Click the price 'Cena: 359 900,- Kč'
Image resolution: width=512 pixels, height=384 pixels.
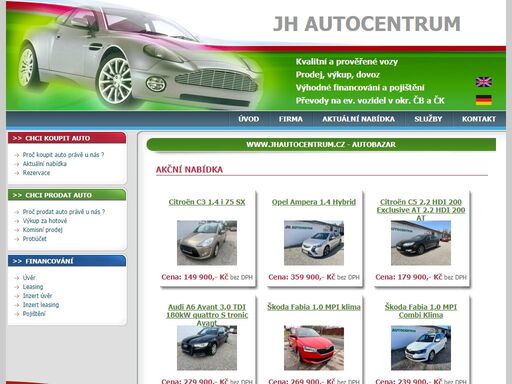tap(302, 277)
